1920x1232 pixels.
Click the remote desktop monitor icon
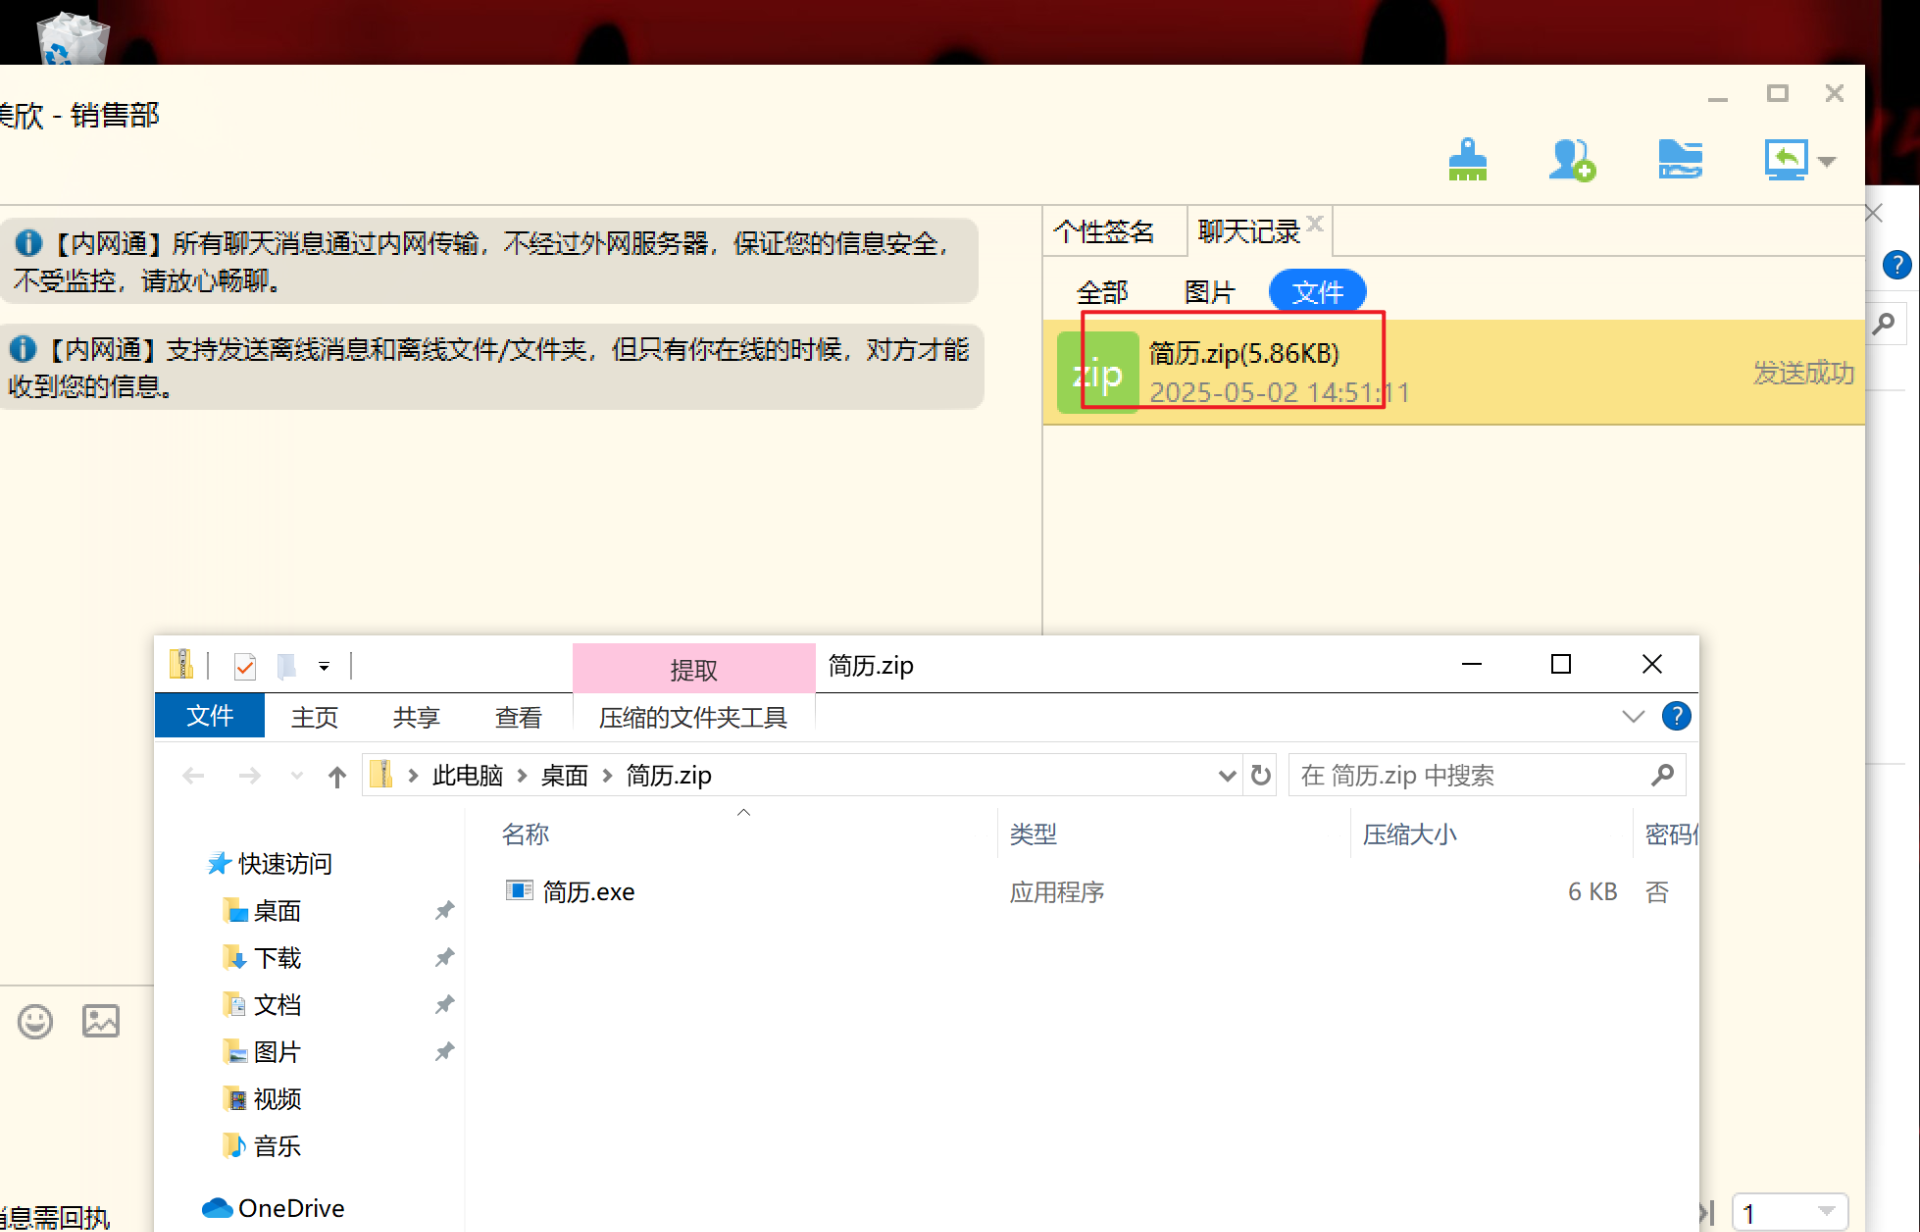pyautogui.click(x=1786, y=160)
